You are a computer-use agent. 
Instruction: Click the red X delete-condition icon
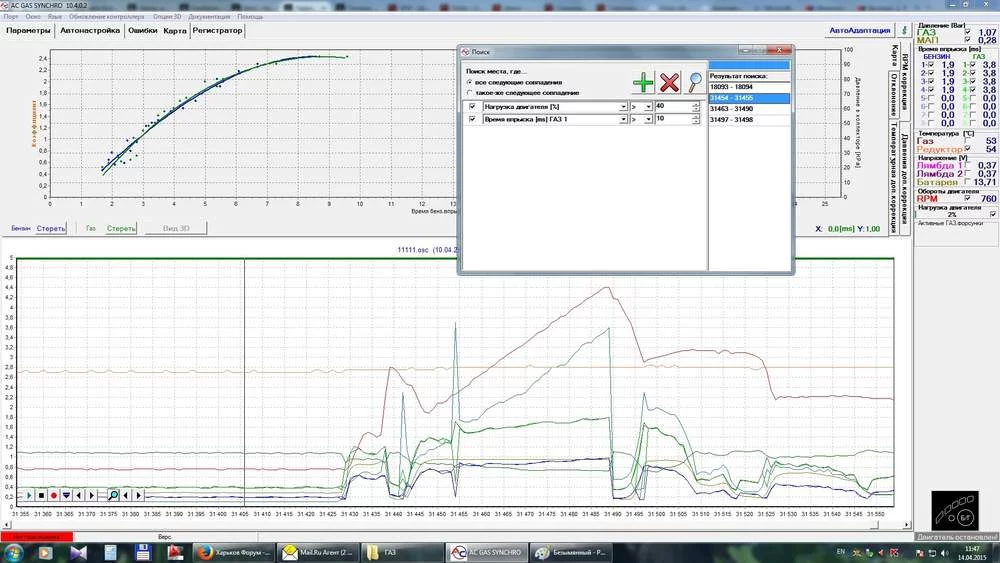669,83
